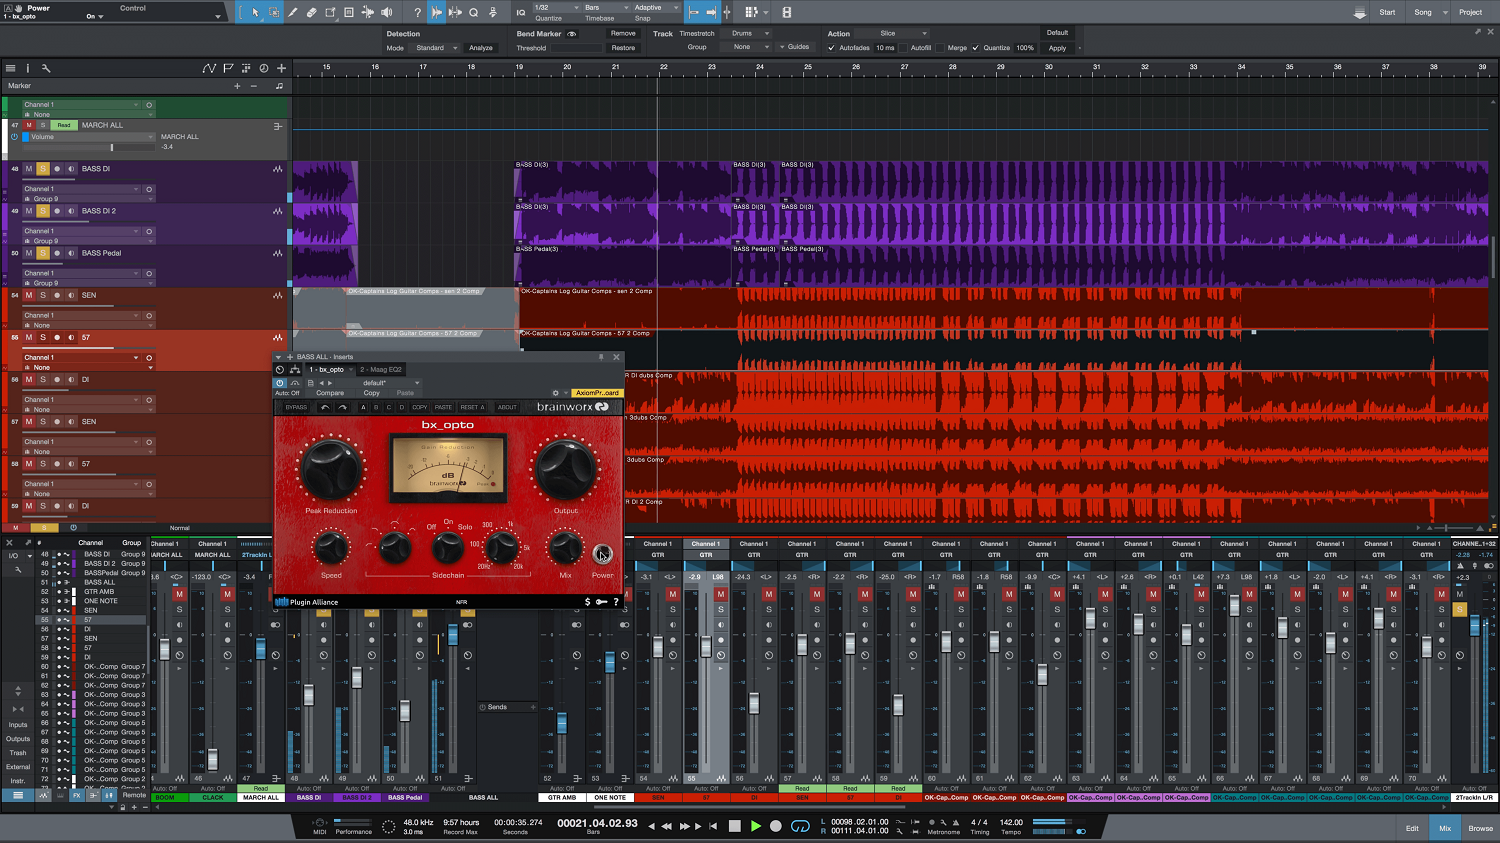This screenshot has width=1500, height=843.
Task: Enable the Autofades checkbox
Action: click(x=831, y=48)
